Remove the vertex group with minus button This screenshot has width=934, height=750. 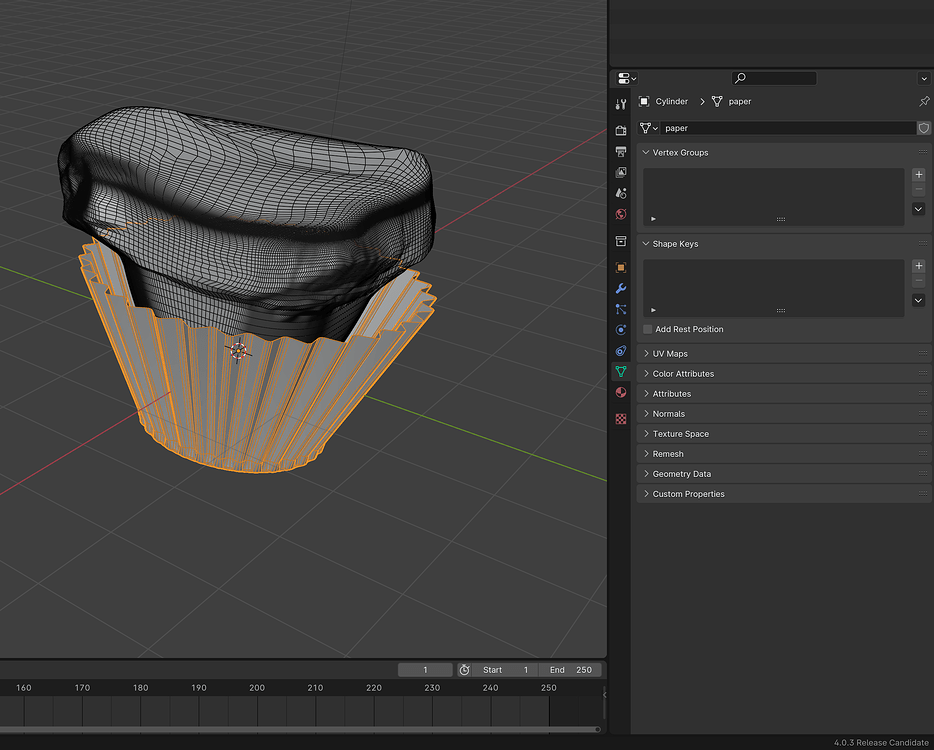pyautogui.click(x=919, y=189)
